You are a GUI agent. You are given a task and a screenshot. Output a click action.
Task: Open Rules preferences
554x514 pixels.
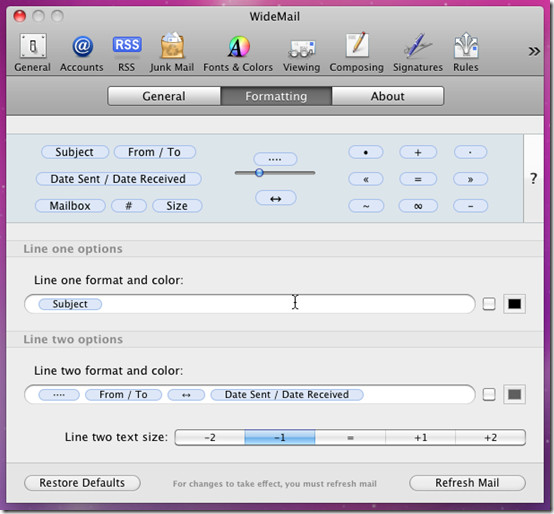tap(466, 52)
